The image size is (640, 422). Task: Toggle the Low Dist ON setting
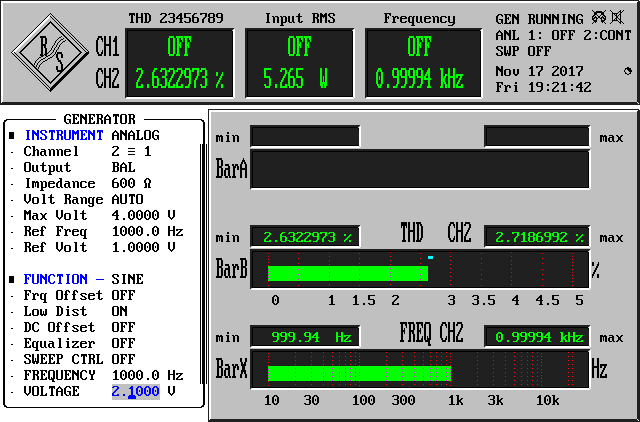[x=122, y=311]
